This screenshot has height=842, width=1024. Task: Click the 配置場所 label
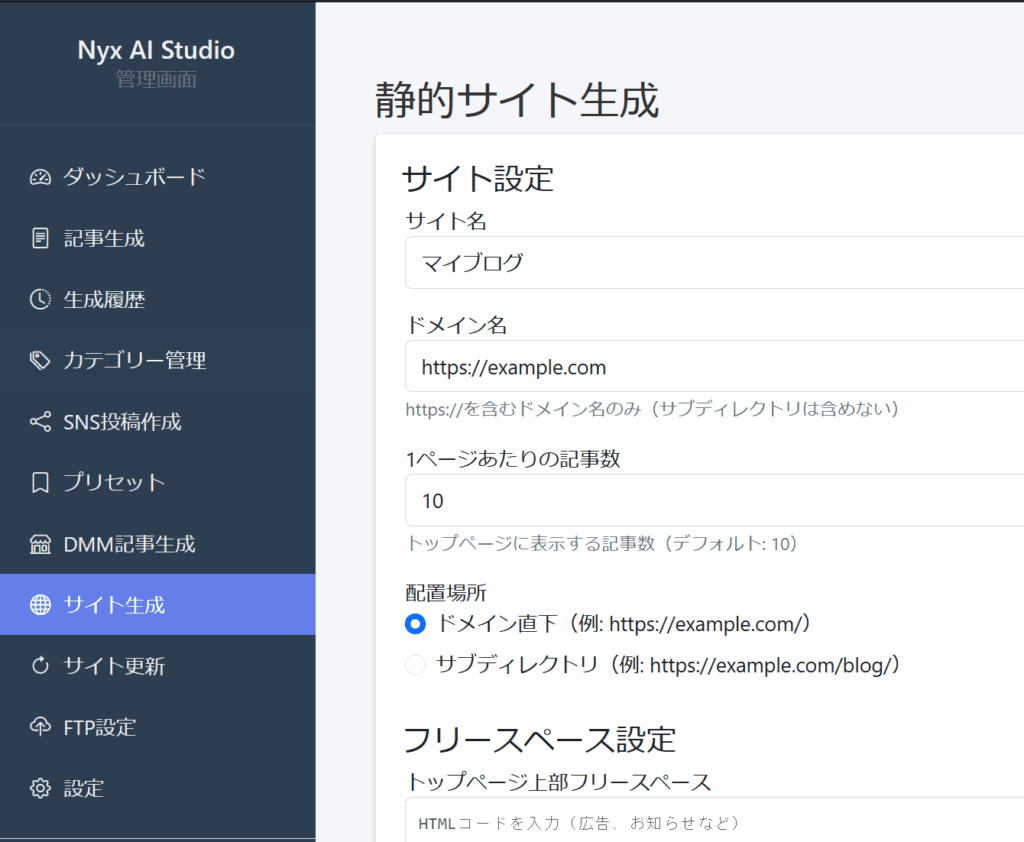[446, 592]
